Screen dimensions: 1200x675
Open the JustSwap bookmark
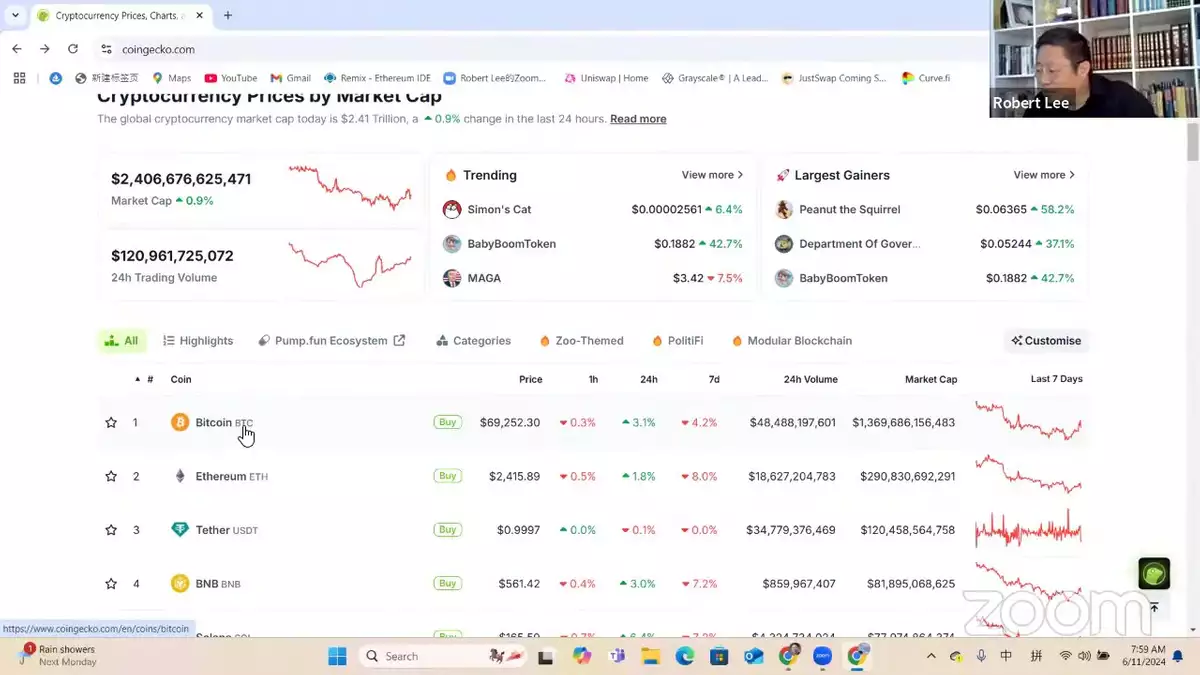click(x=835, y=78)
